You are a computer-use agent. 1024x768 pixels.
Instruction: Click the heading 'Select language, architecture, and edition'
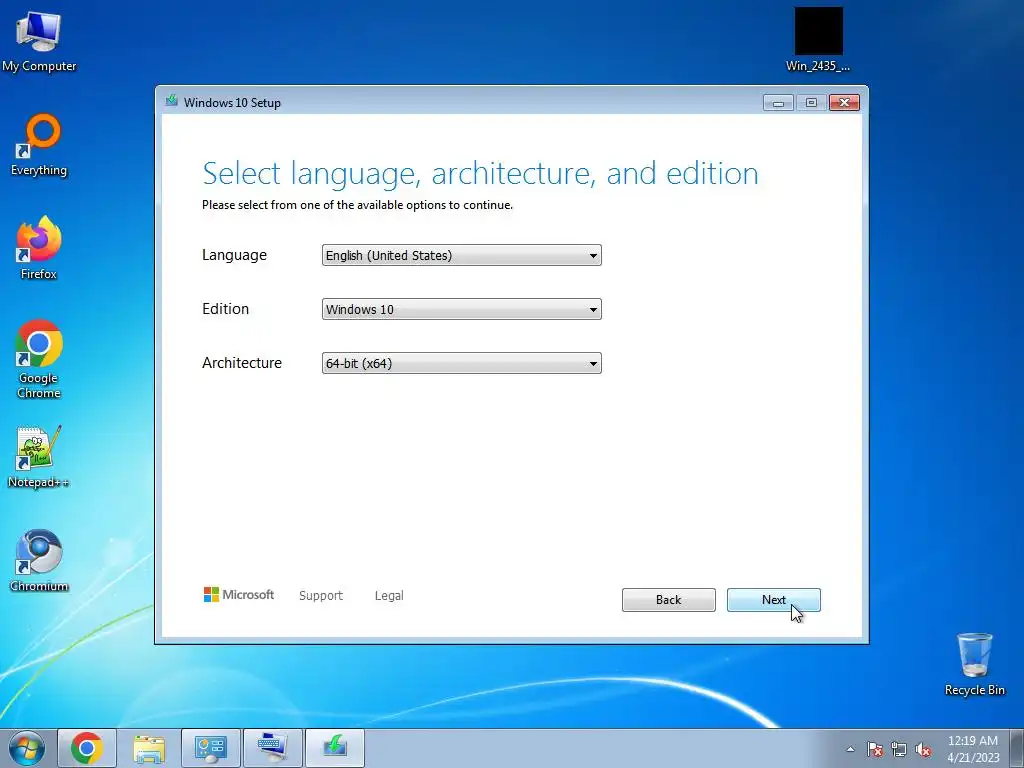point(481,174)
